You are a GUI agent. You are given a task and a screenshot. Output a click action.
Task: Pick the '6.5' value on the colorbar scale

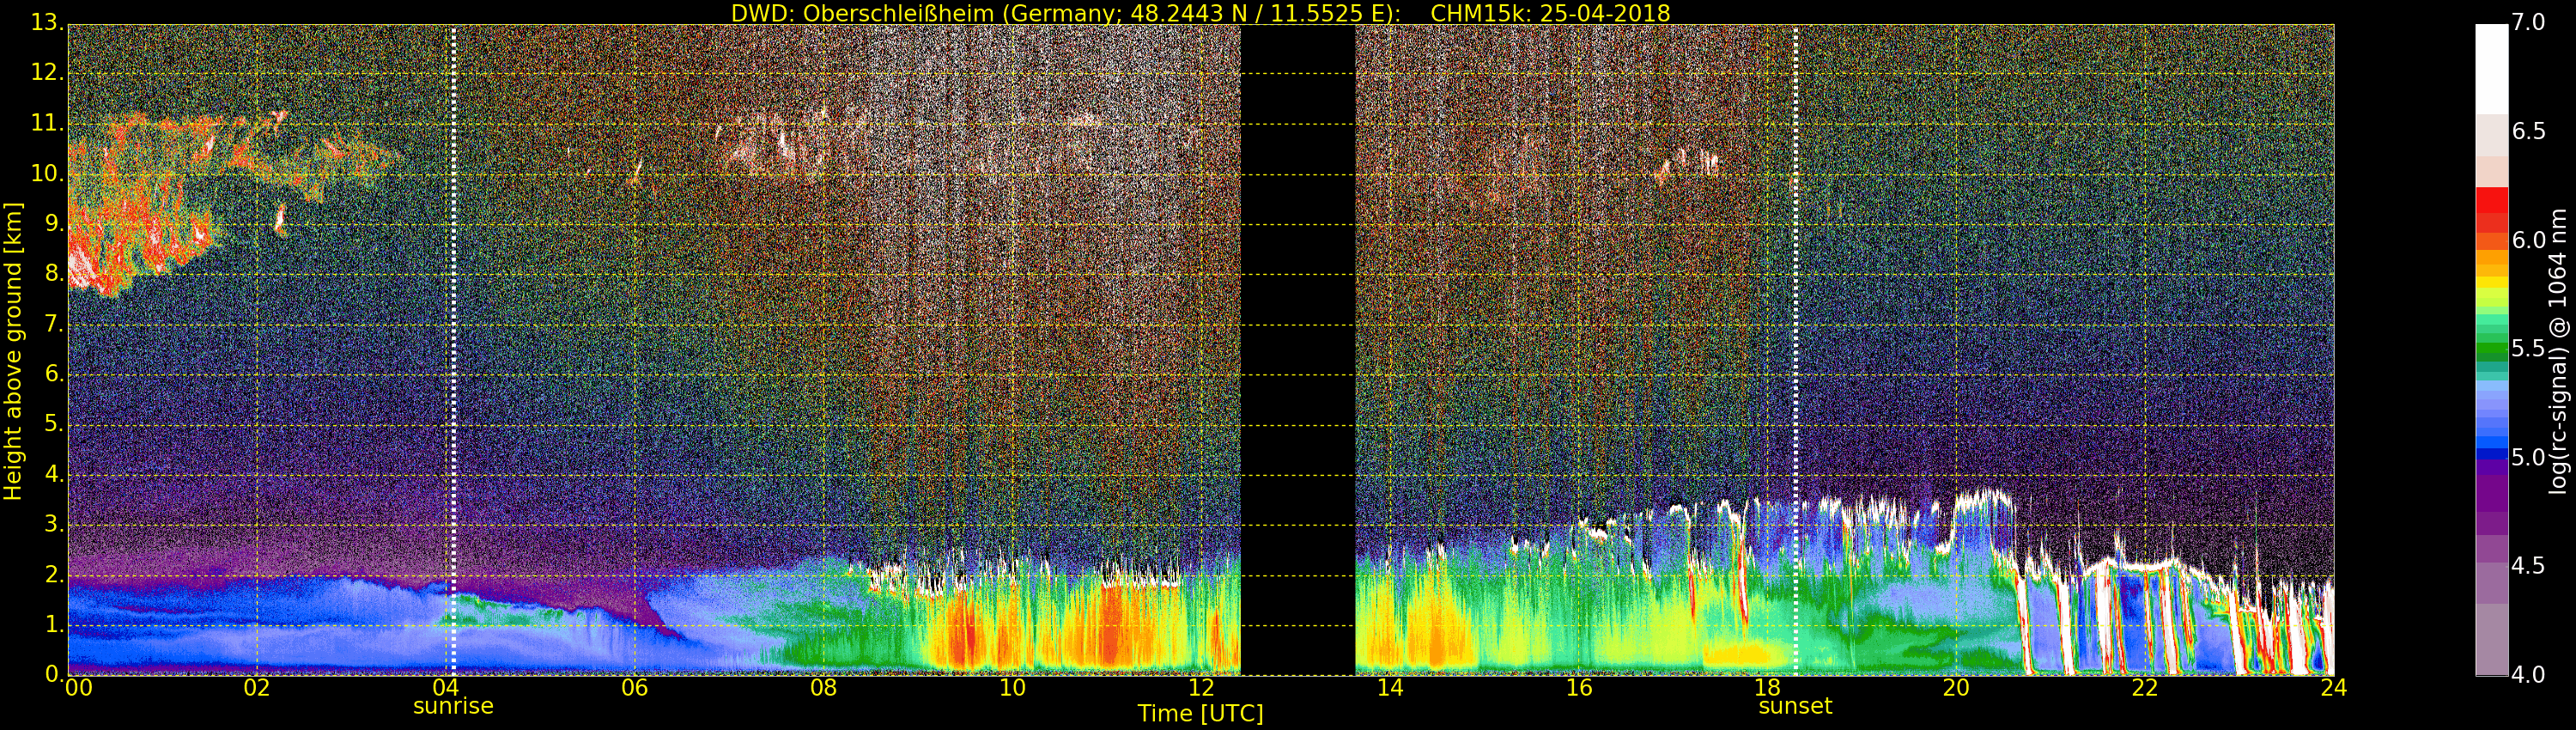(x=2529, y=132)
